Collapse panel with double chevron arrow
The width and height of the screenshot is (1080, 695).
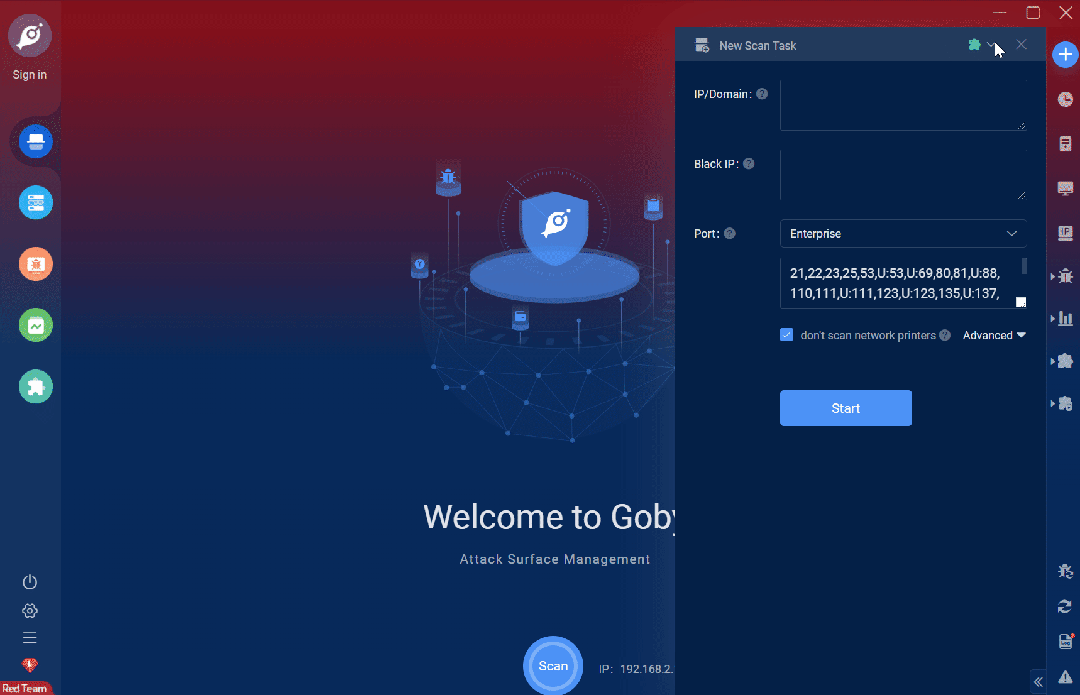pyautogui.click(x=1038, y=682)
